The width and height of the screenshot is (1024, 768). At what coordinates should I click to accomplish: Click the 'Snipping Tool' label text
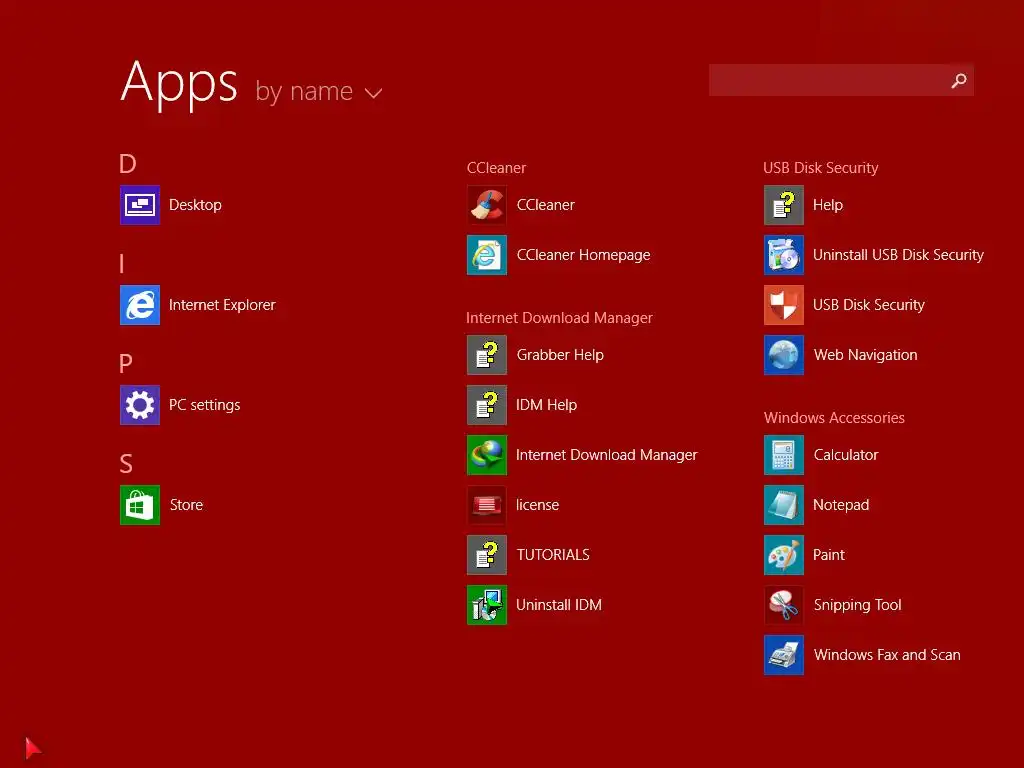point(857,605)
